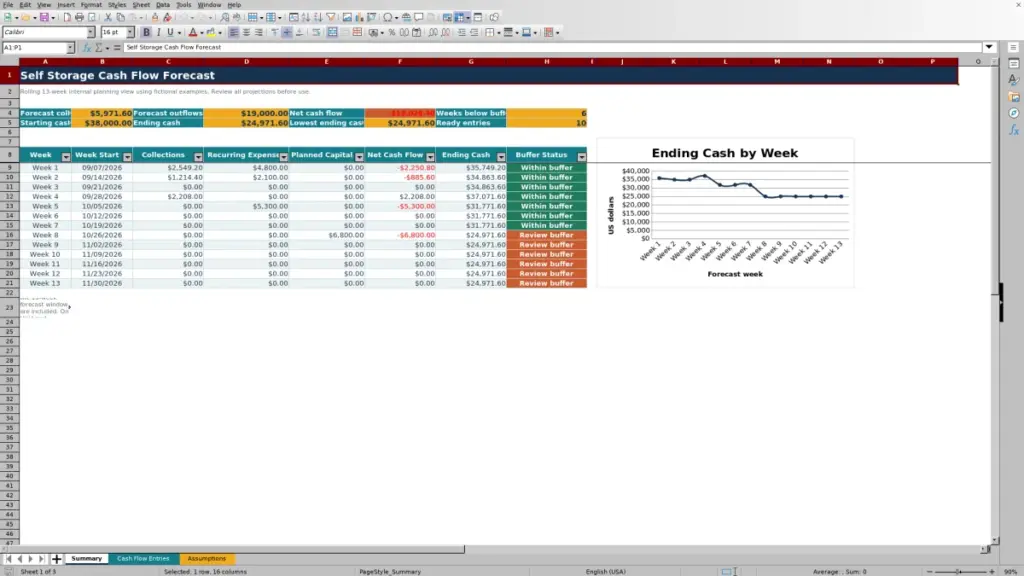Expand the formula bar
Viewport: 1024px width, 576px height.
pyautogui.click(x=989, y=47)
